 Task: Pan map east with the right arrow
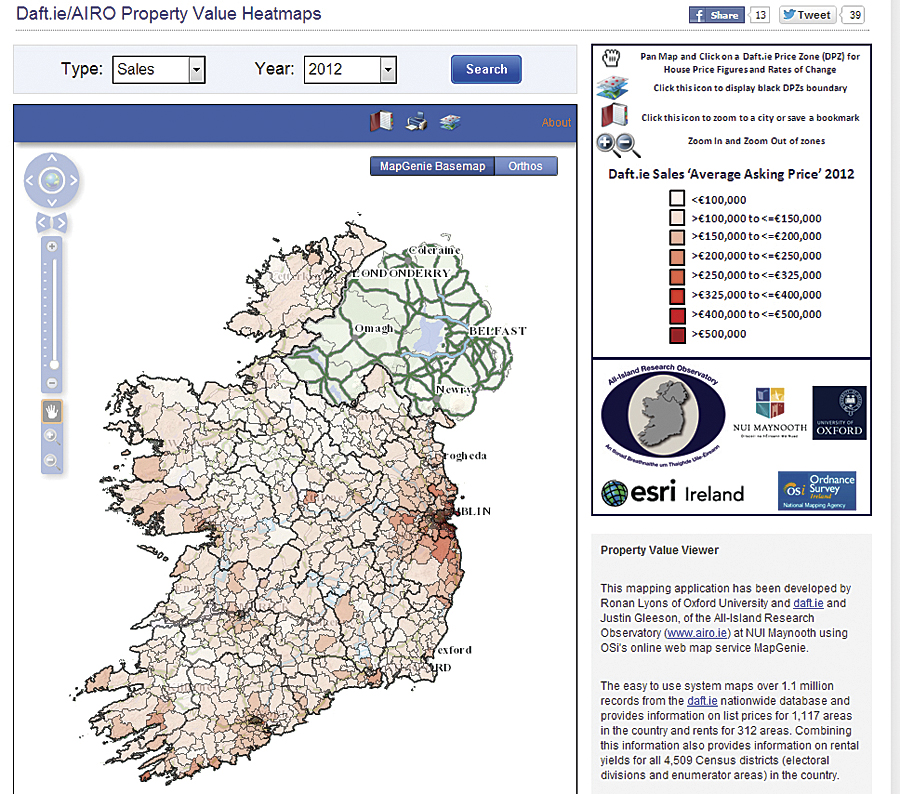click(x=73, y=180)
